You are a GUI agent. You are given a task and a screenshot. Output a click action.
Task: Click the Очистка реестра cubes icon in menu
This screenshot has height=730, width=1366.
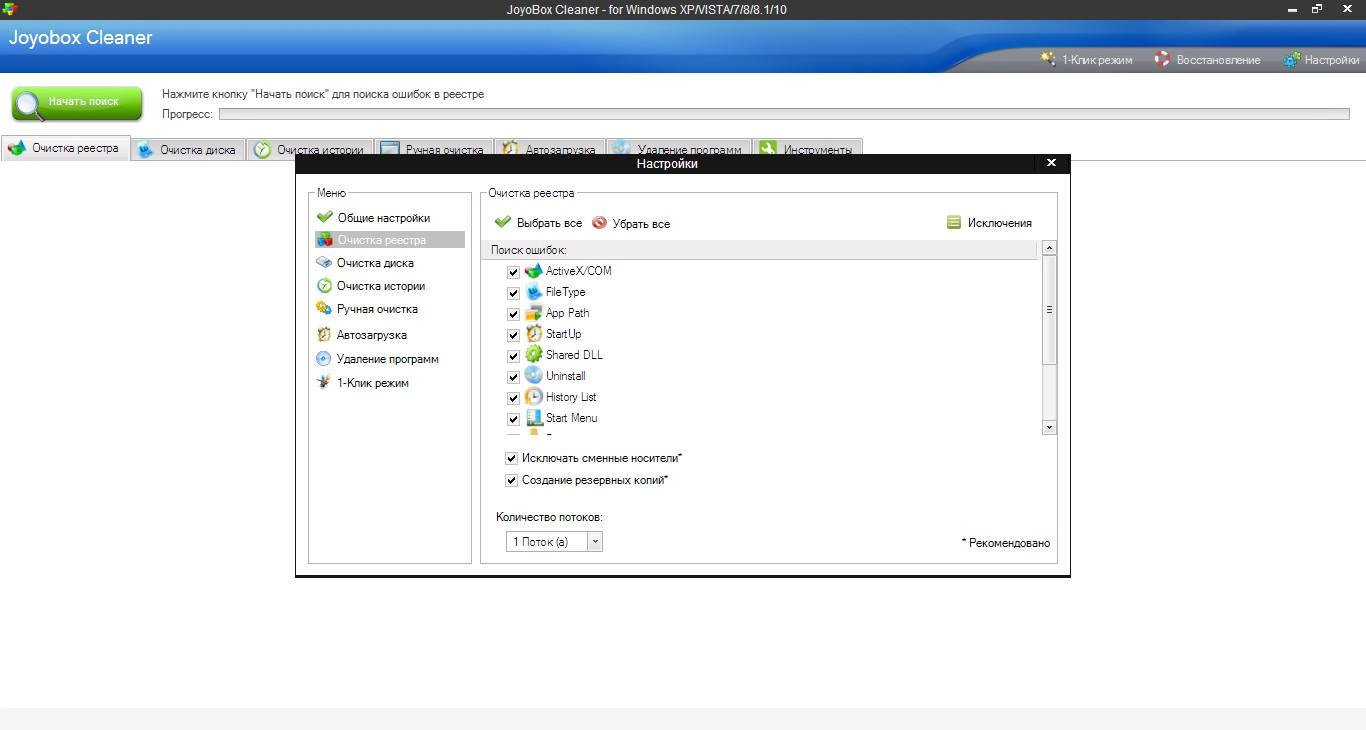tap(324, 240)
